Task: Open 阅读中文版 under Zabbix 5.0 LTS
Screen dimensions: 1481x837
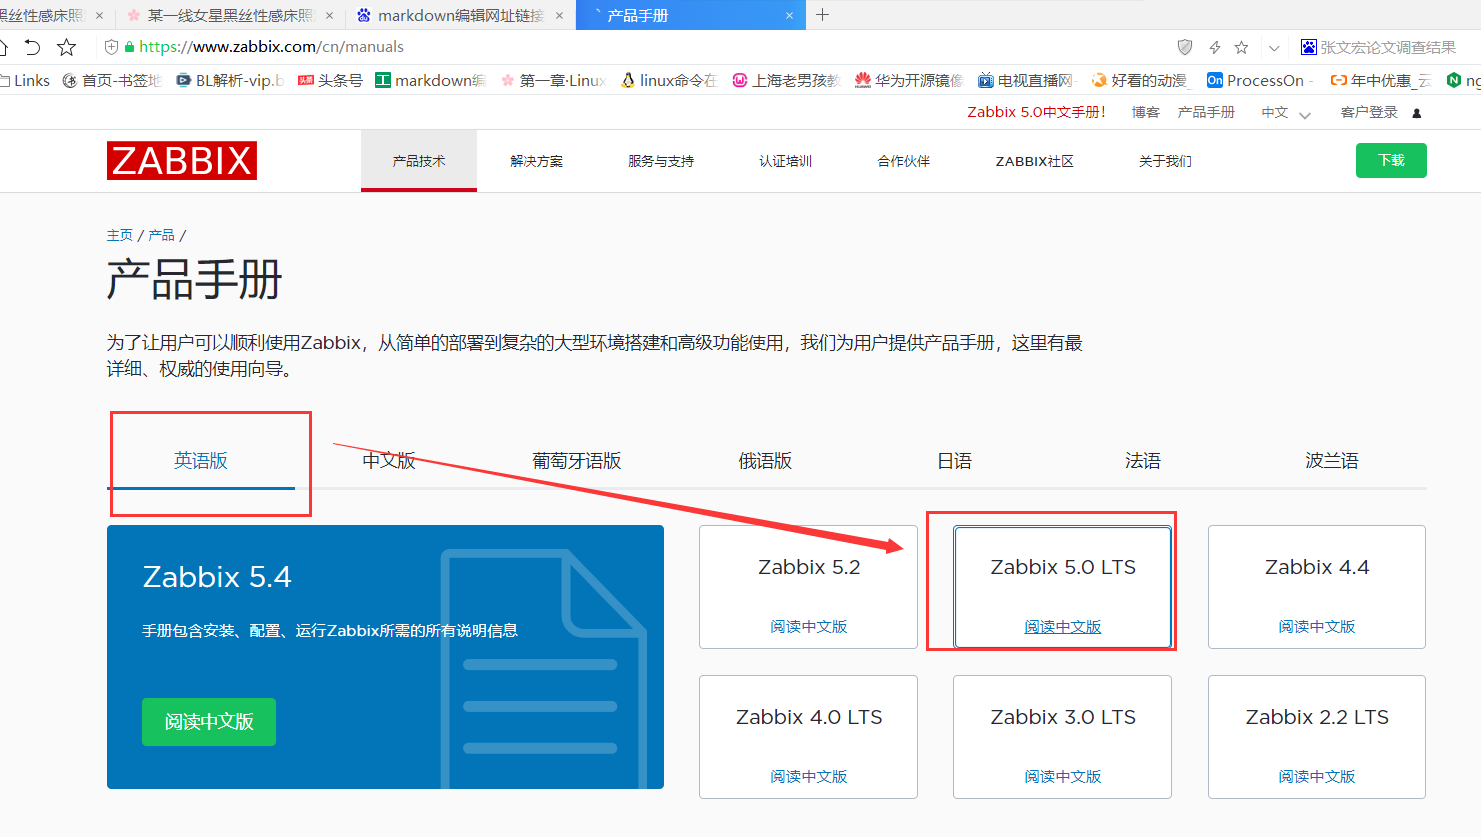Action: click(1062, 626)
